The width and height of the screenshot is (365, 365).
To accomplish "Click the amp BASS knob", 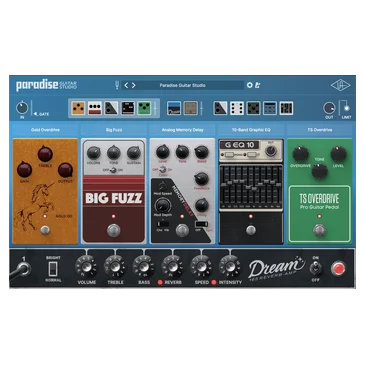I will (144, 267).
